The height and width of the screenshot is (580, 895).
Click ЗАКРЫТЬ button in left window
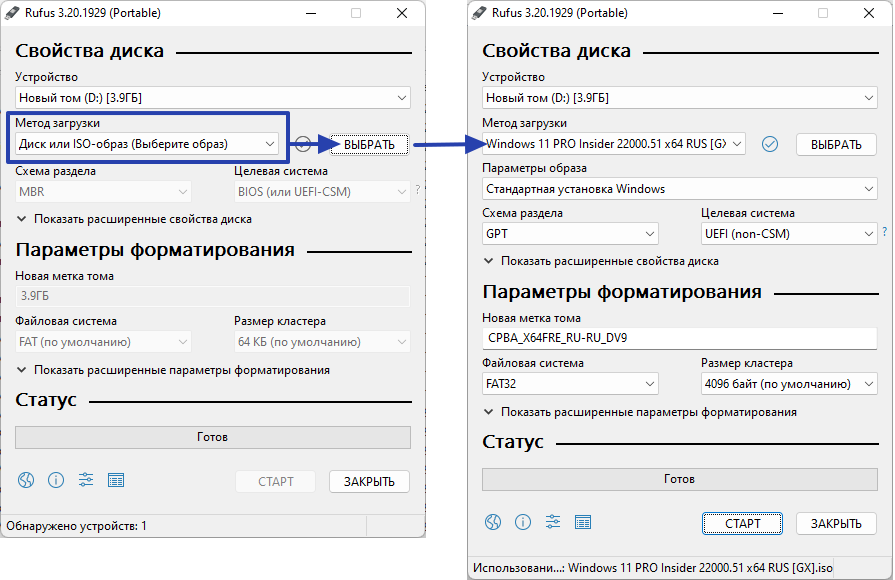369,482
